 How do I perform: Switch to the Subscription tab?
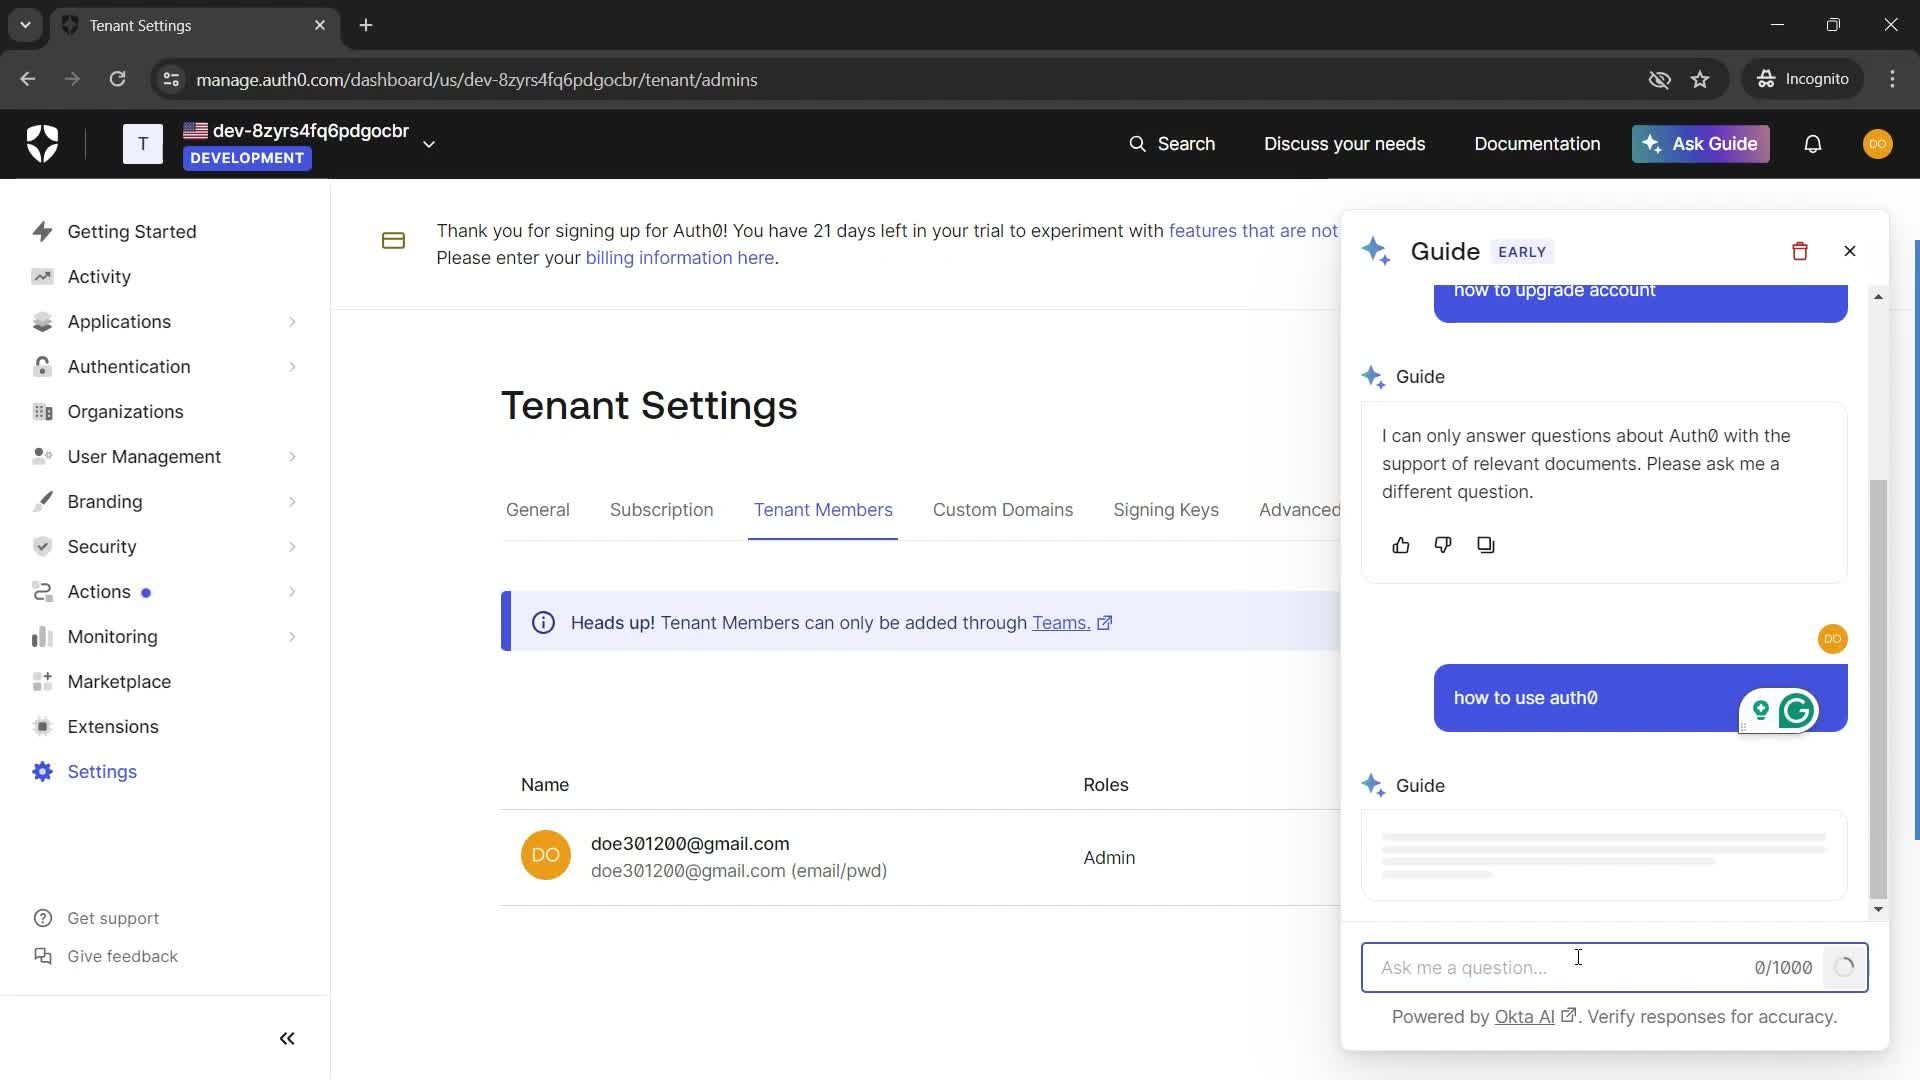pyautogui.click(x=661, y=510)
